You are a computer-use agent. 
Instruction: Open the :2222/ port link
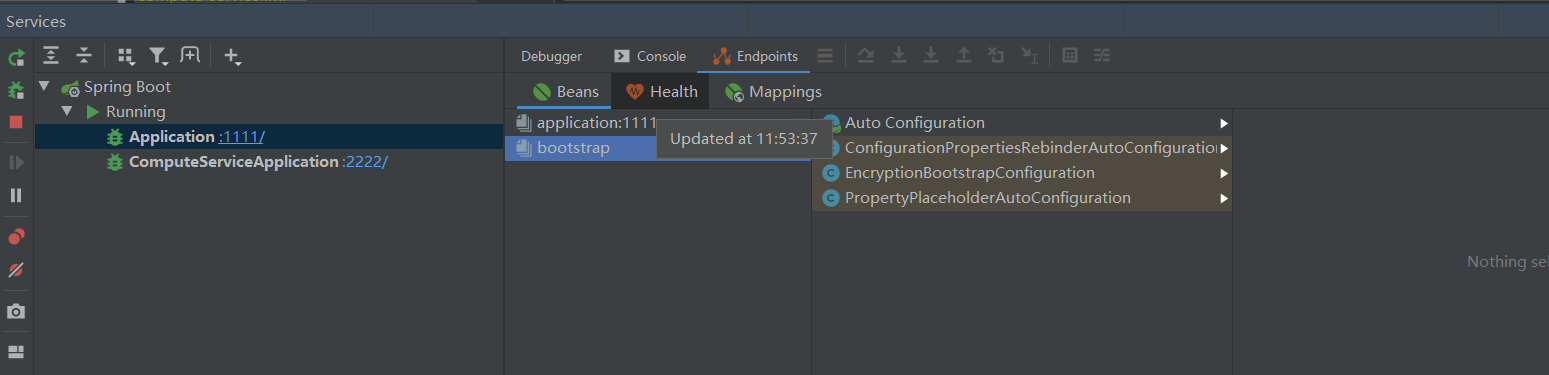coord(364,161)
